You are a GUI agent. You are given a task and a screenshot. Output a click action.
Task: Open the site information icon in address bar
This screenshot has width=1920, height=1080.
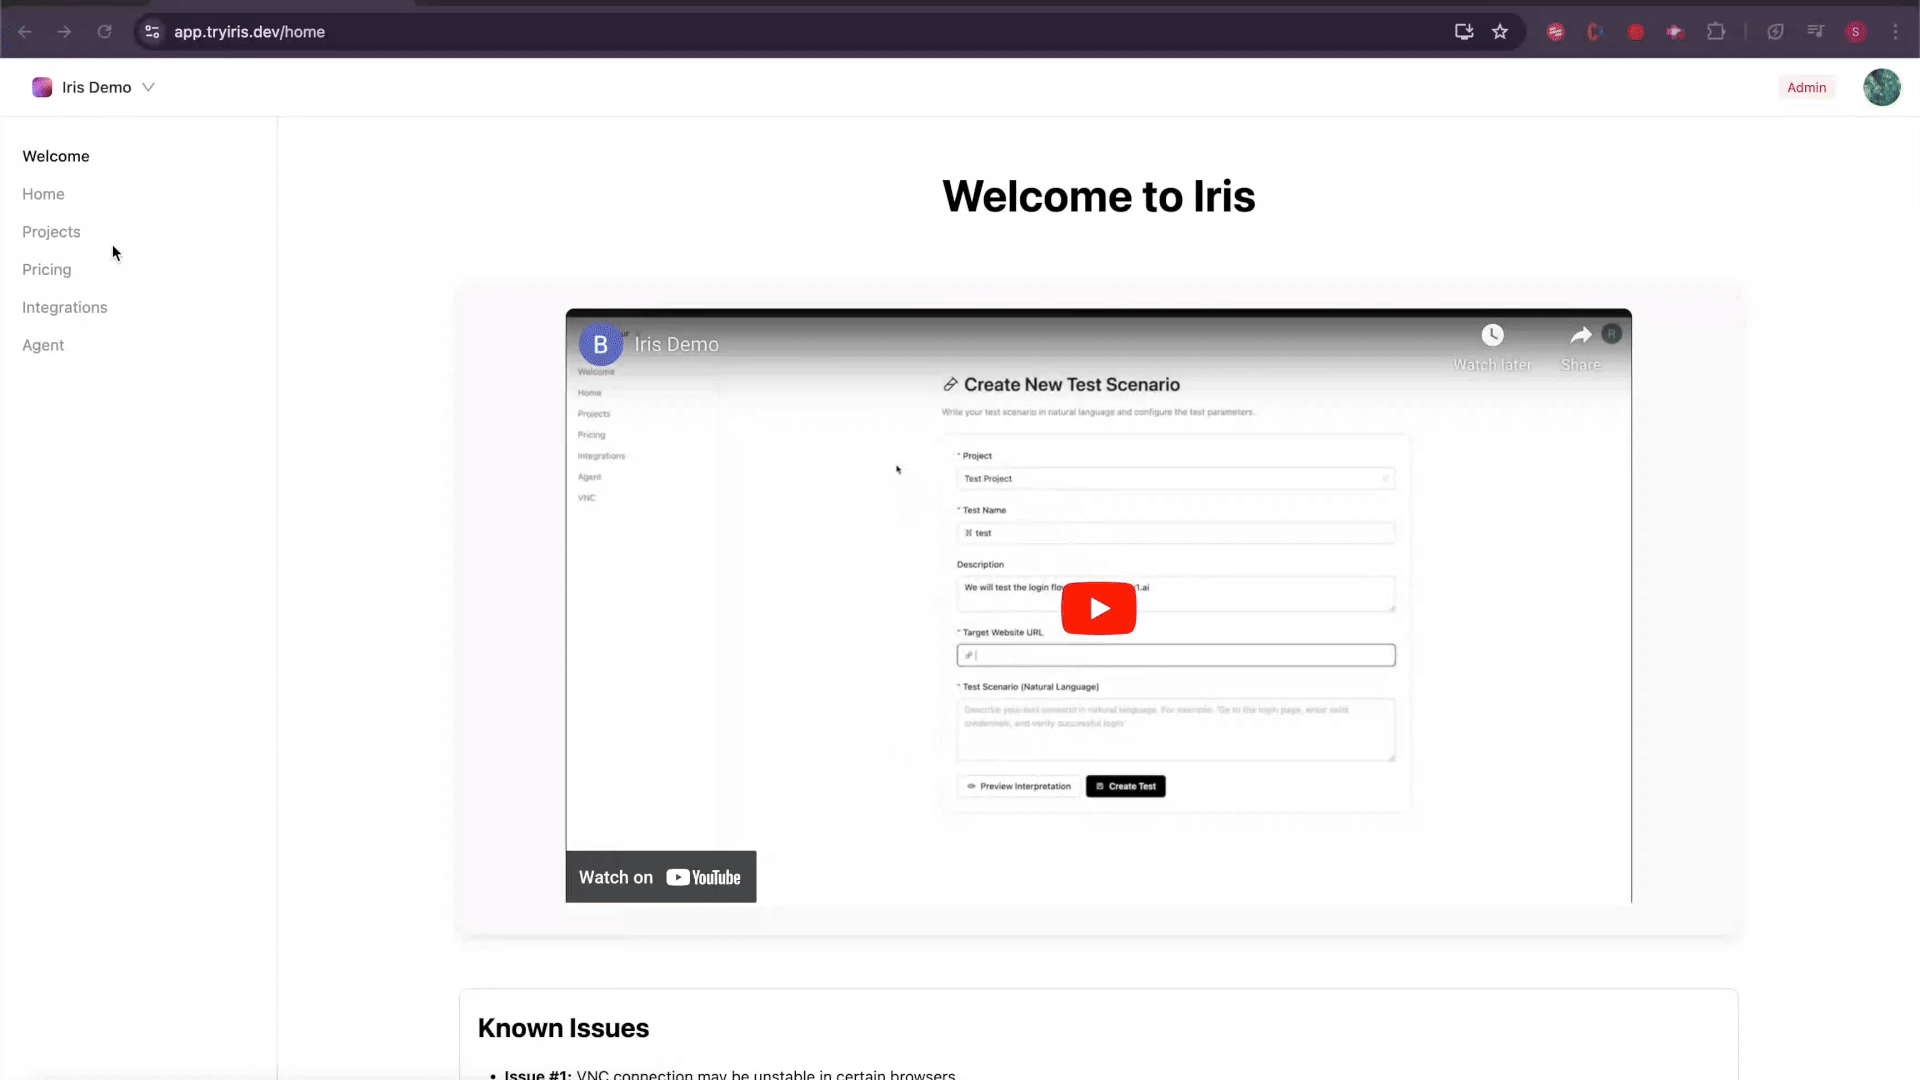pyautogui.click(x=152, y=32)
